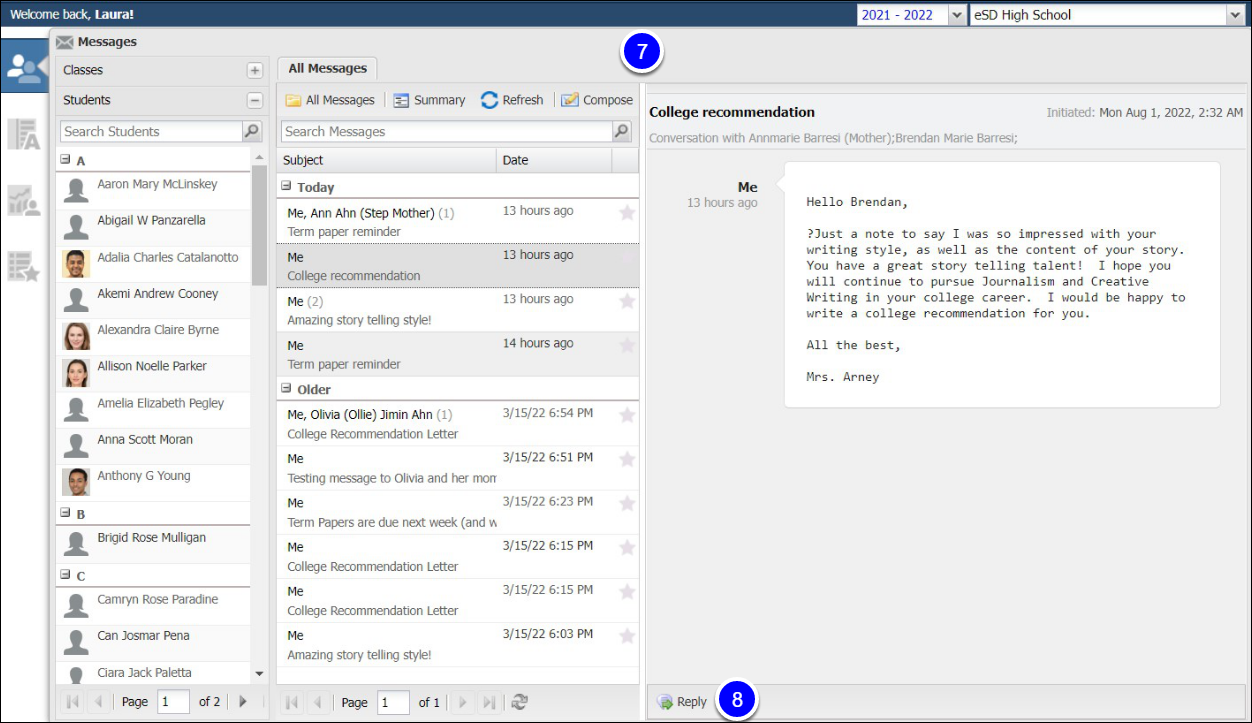Image resolution: width=1252 pixels, height=723 pixels.
Task: Star the Amazing story telling style message from today
Action: click(627, 301)
